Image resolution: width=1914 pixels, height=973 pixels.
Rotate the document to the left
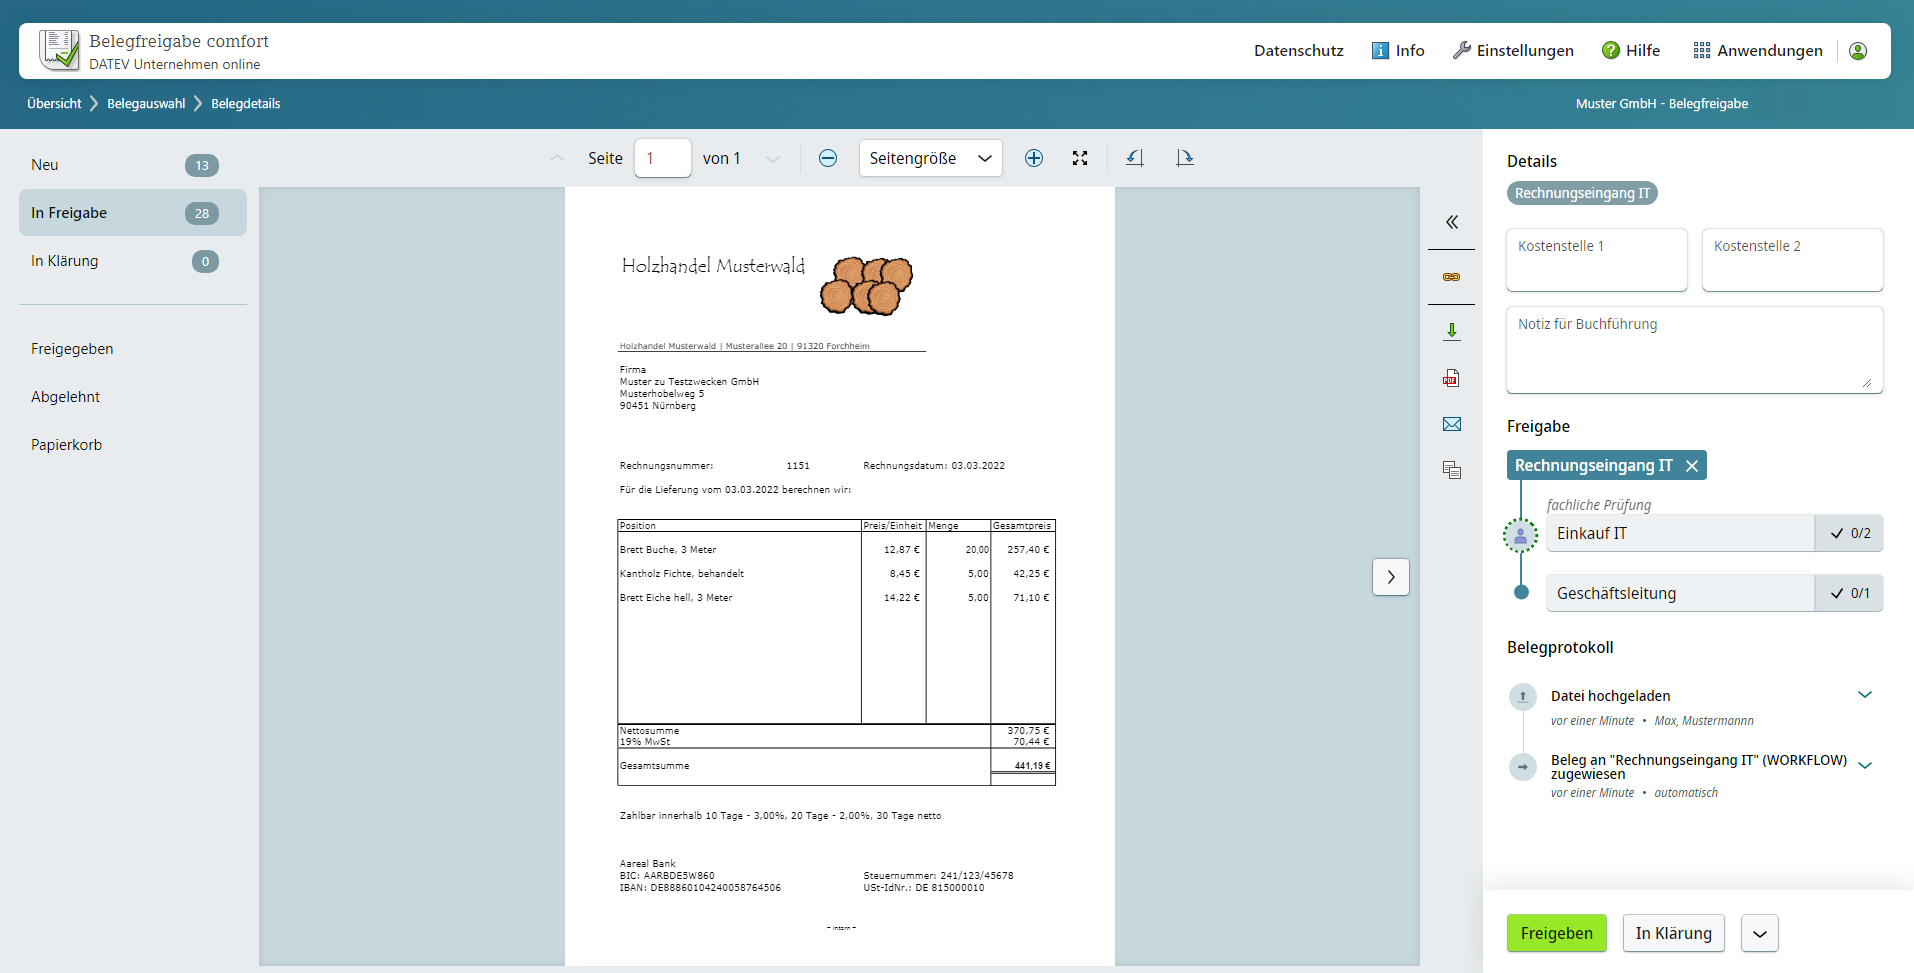(1135, 158)
